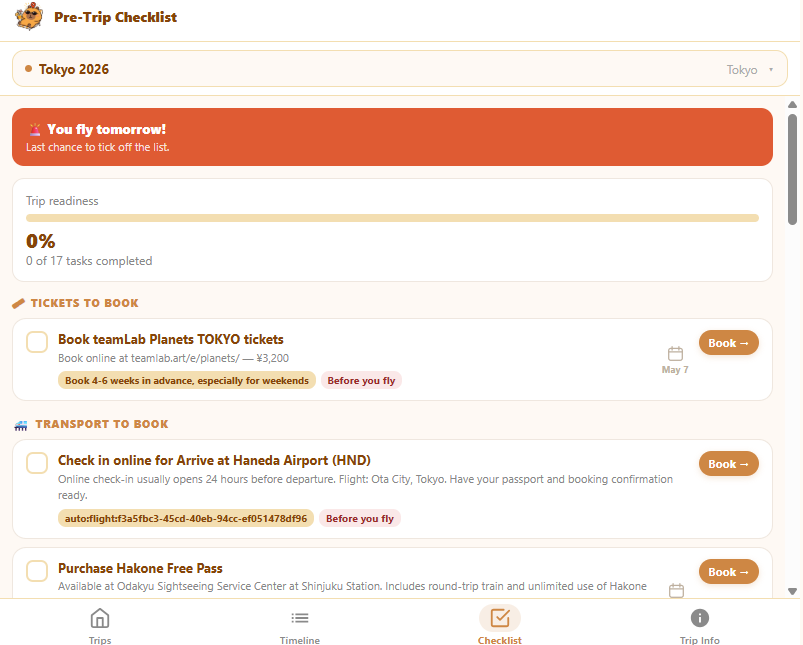Image resolution: width=803 pixels, height=645 pixels.
Task: Click the train icon beside Transport to Book
Action: click(x=20, y=425)
